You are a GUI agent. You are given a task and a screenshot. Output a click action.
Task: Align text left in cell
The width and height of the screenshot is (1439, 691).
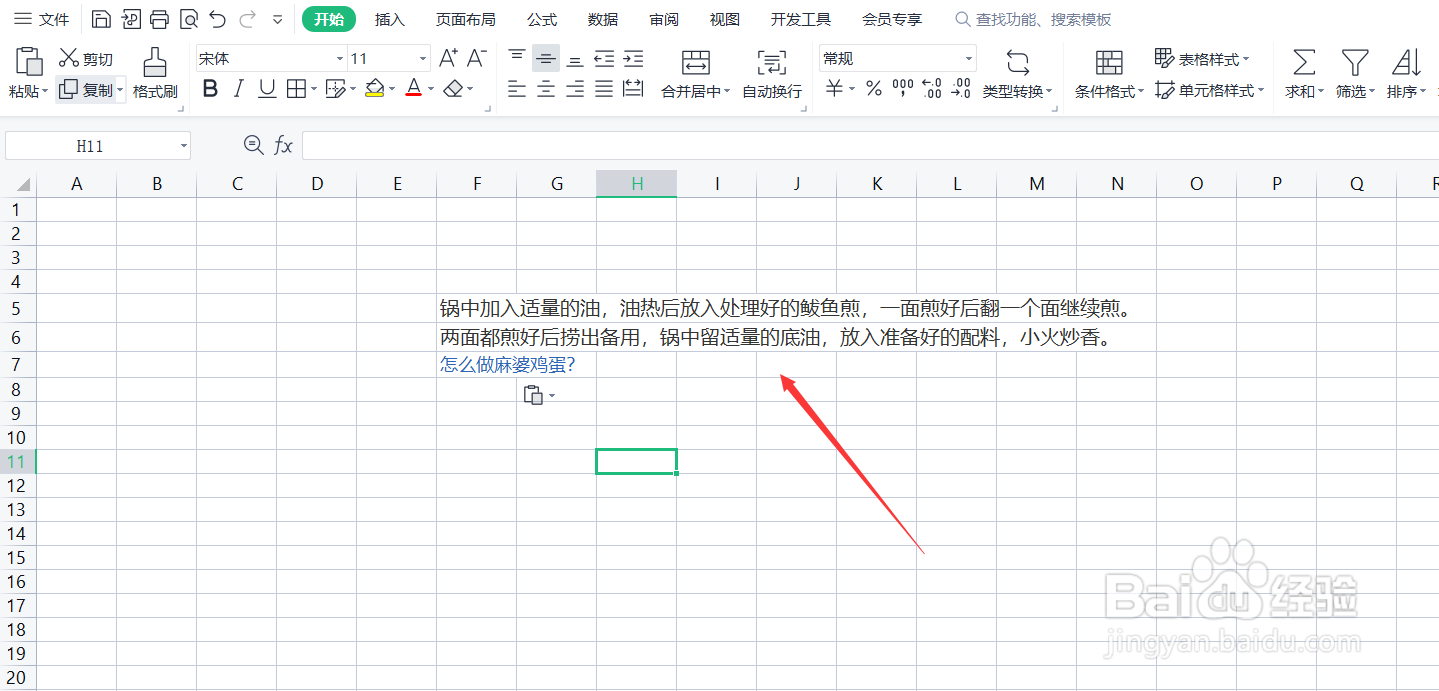517,90
